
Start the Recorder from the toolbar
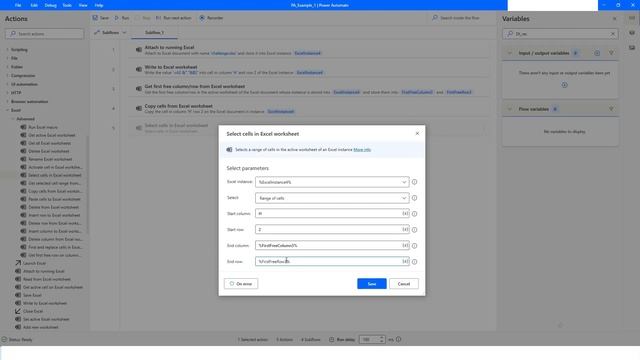click(211, 18)
